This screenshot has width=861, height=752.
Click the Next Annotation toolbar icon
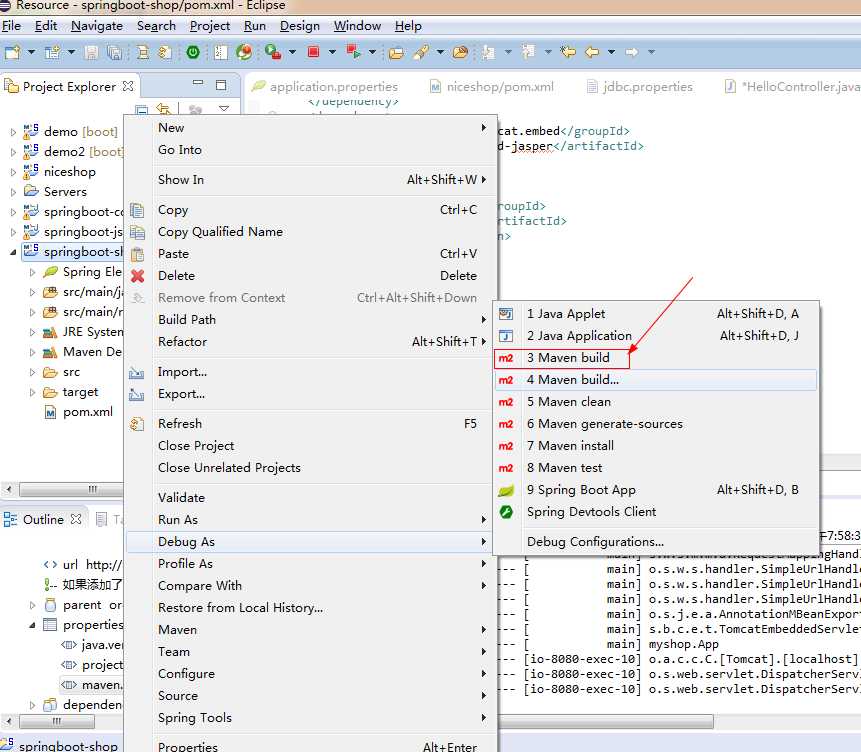[x=488, y=52]
